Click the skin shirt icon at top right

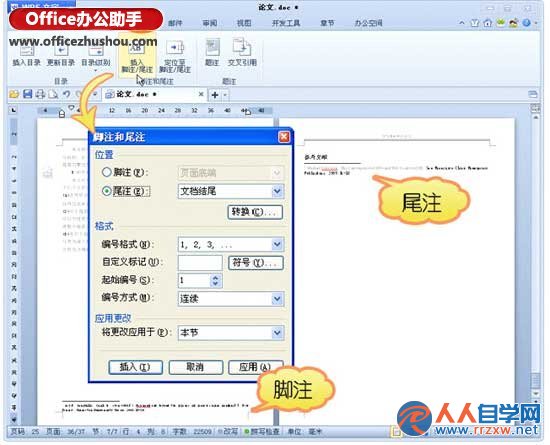(x=475, y=23)
